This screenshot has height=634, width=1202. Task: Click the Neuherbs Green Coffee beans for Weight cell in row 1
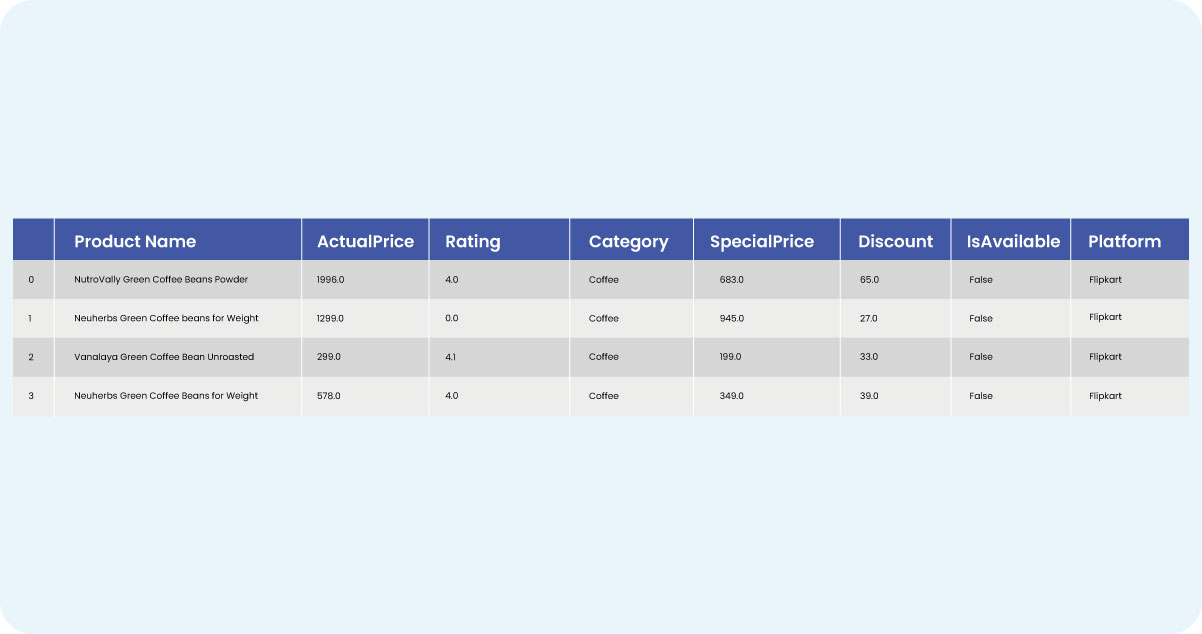coord(166,318)
